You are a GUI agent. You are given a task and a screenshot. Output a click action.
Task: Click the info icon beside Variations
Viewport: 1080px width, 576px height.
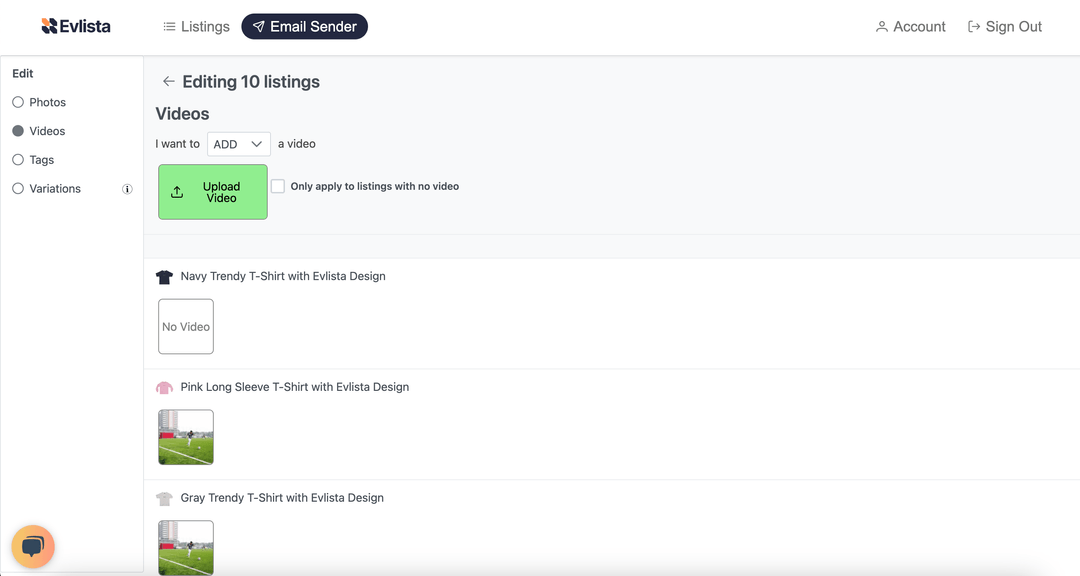click(x=127, y=188)
